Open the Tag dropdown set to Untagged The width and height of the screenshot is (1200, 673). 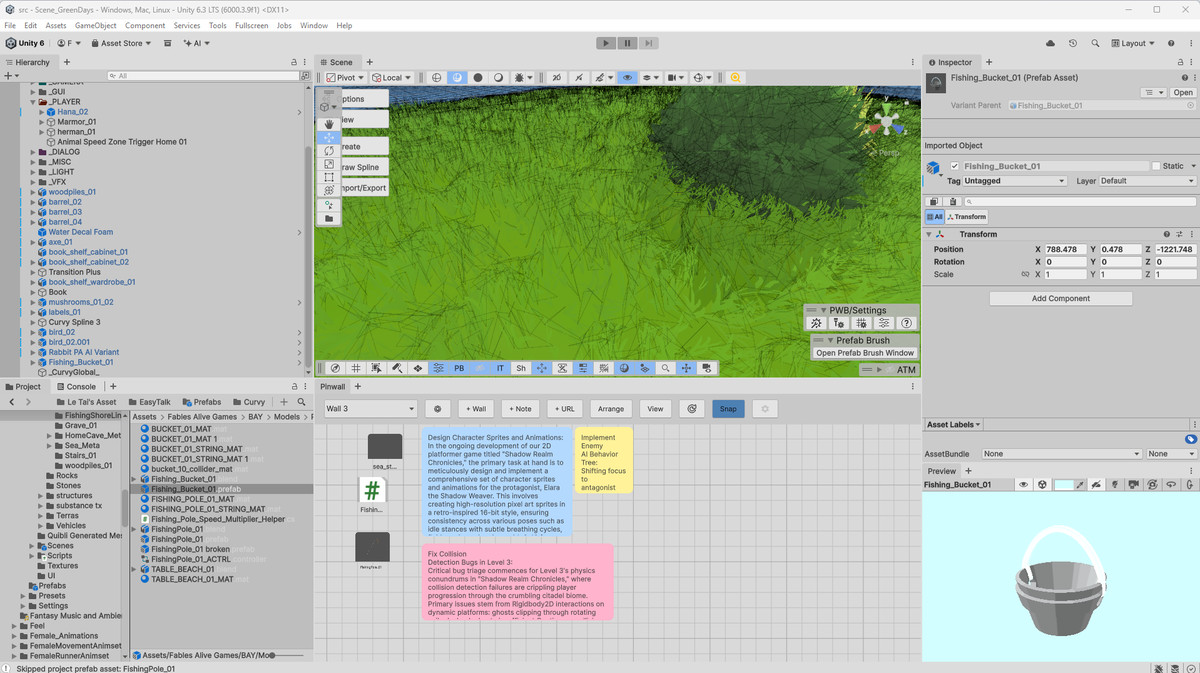point(1015,181)
